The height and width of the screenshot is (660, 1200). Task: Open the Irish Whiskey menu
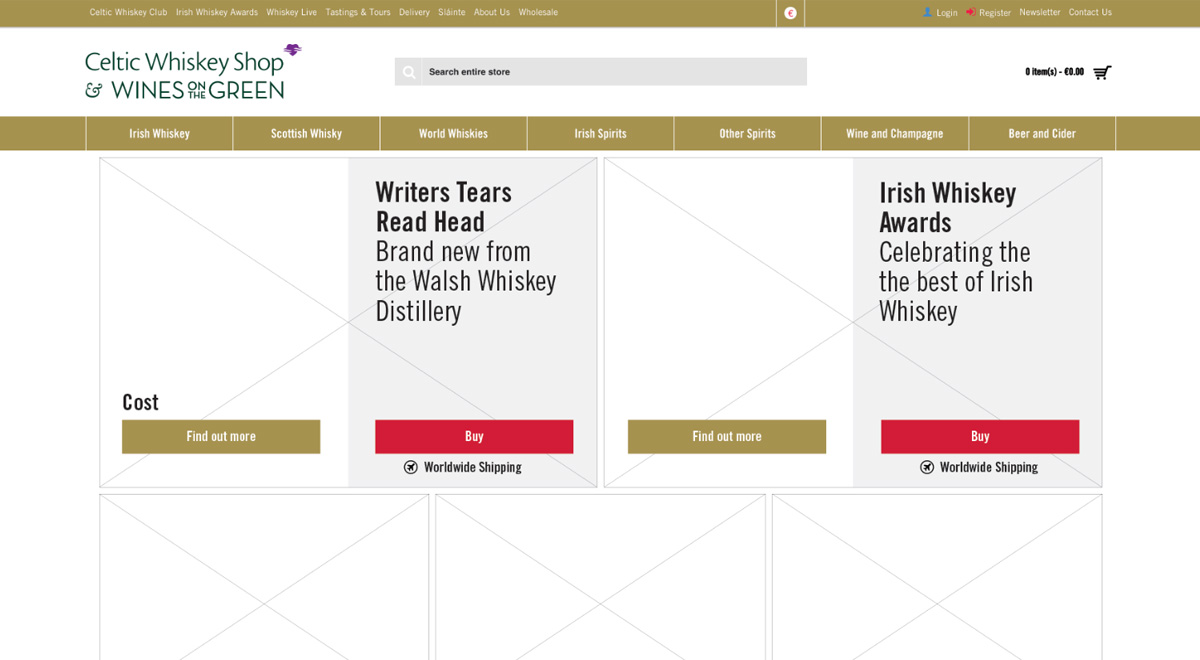159,133
